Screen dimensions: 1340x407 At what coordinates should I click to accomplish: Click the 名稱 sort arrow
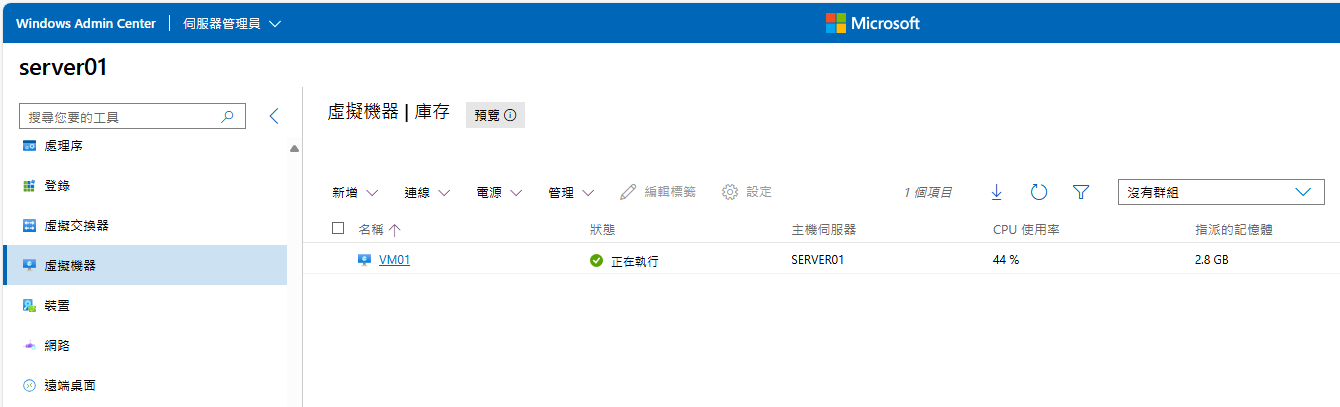pyautogui.click(x=395, y=230)
